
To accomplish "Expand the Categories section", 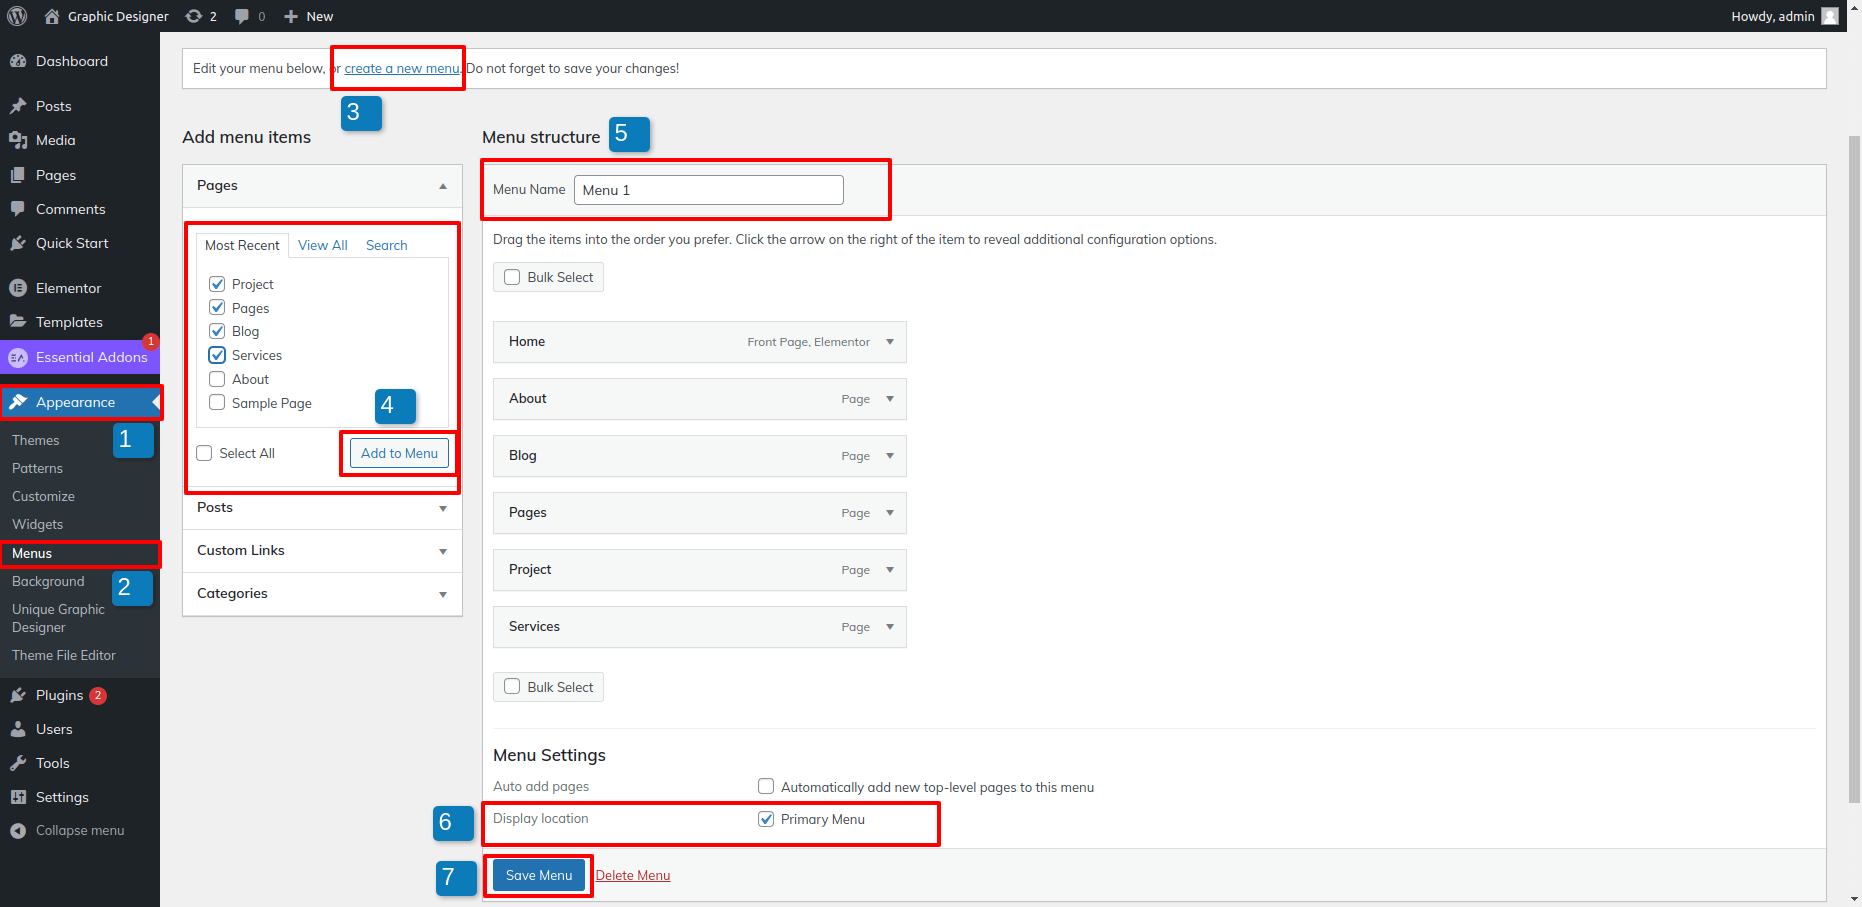I will [x=443, y=594].
